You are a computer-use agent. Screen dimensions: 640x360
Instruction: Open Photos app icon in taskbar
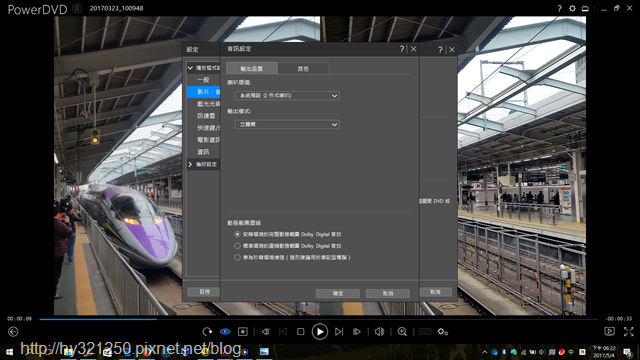click(264, 351)
